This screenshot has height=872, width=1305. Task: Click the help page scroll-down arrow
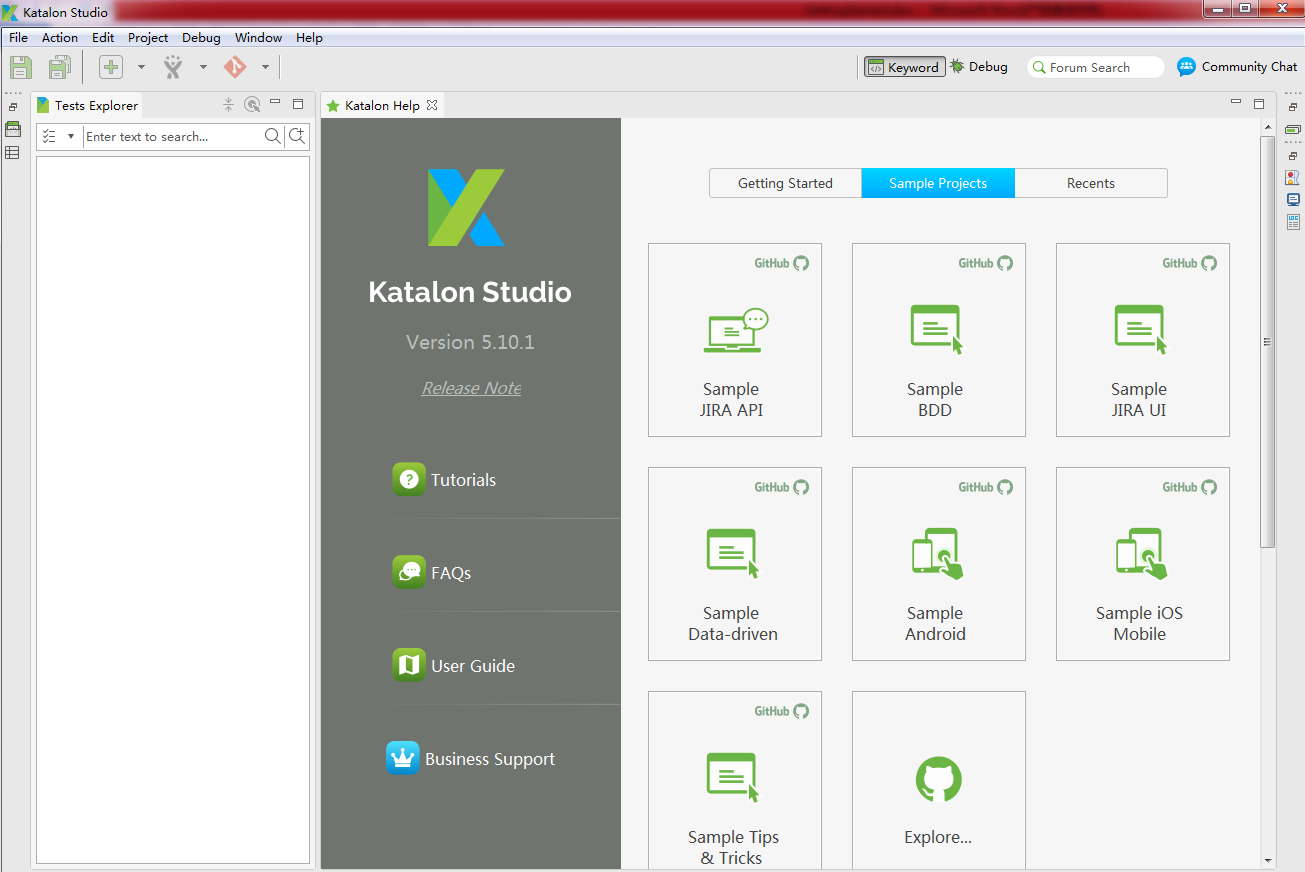(x=1268, y=860)
